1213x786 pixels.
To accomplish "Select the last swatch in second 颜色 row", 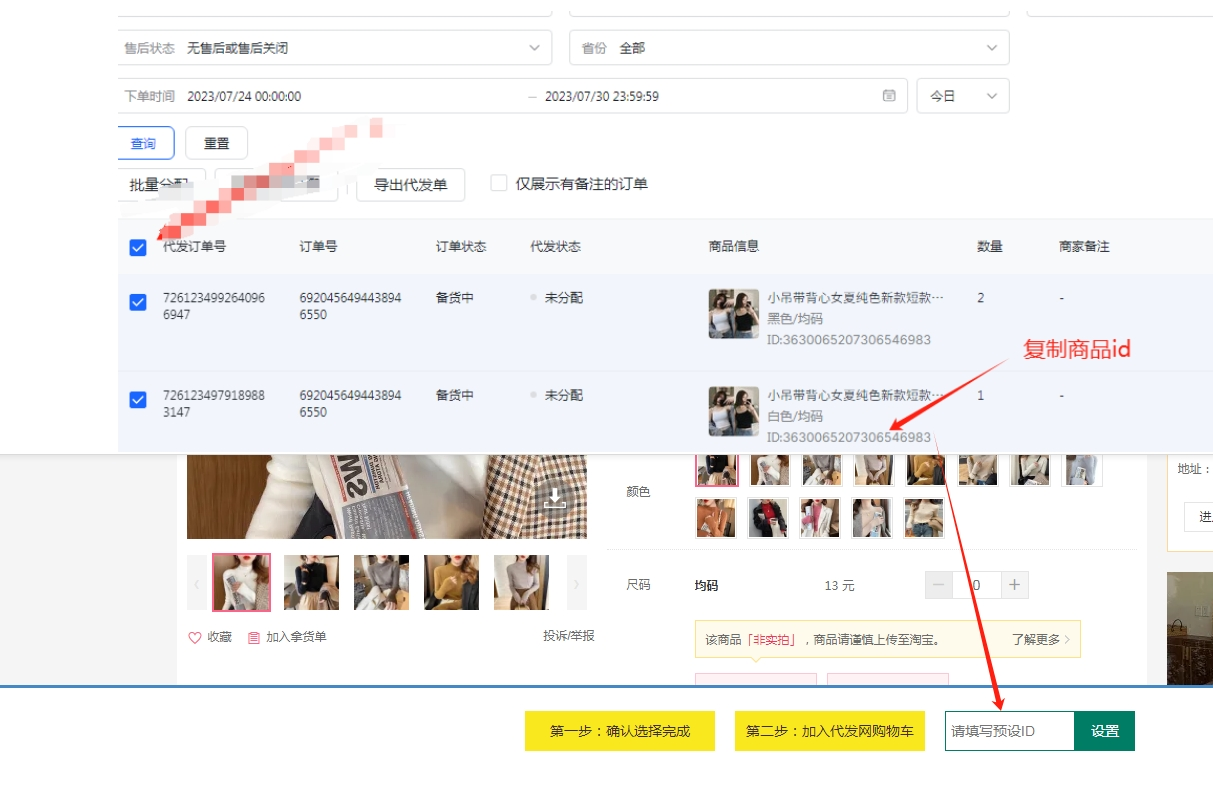I will (925, 518).
